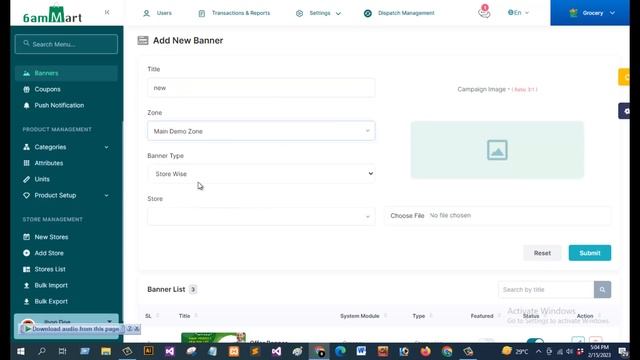Expand the Settings dropdown
This screenshot has width=640, height=360.
point(318,13)
